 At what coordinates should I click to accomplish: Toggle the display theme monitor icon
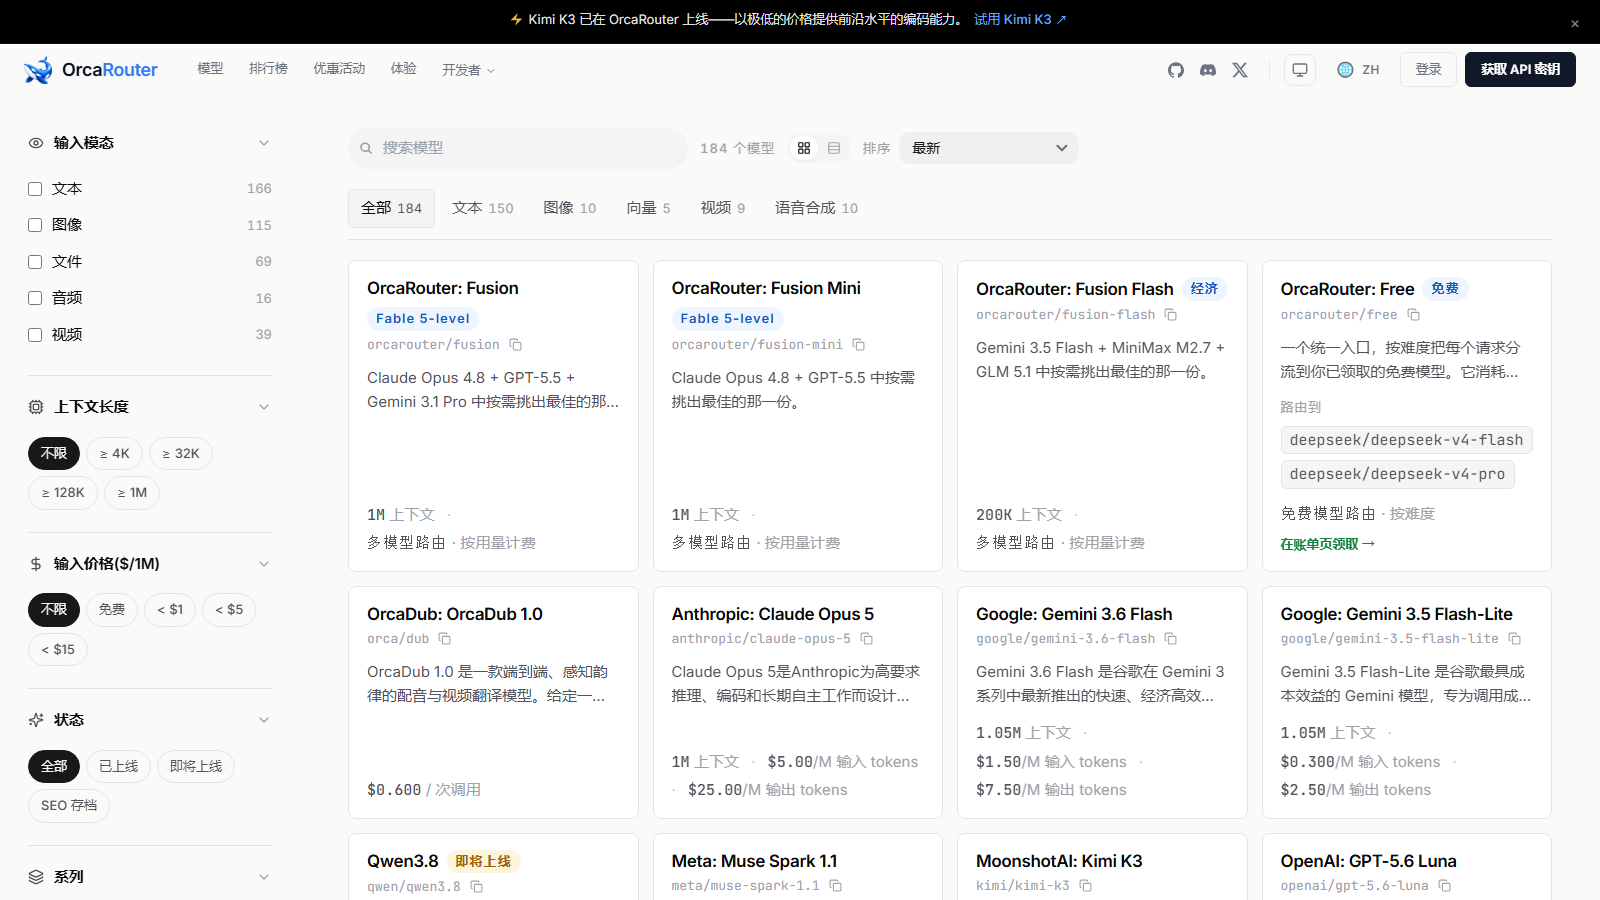pos(1300,70)
